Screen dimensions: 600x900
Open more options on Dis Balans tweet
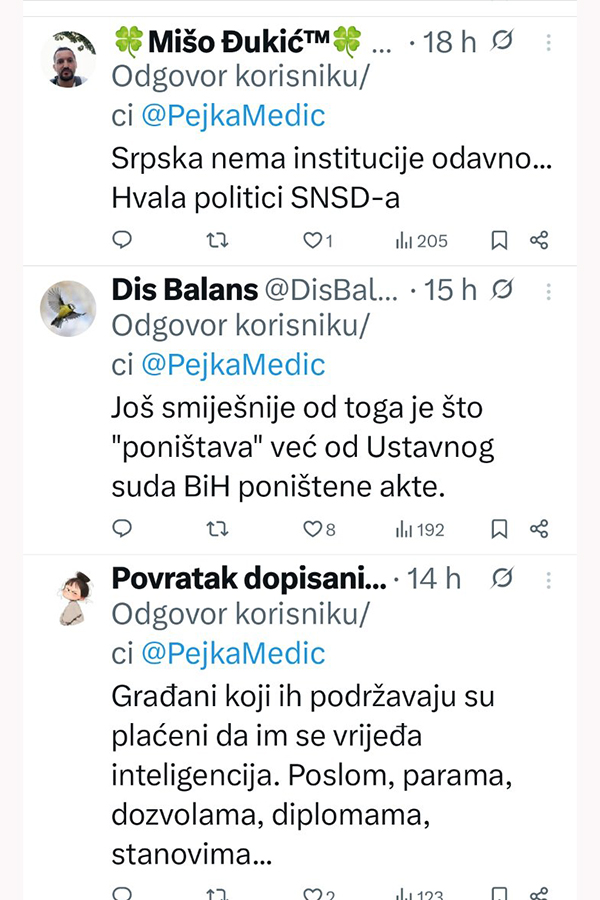(x=548, y=290)
